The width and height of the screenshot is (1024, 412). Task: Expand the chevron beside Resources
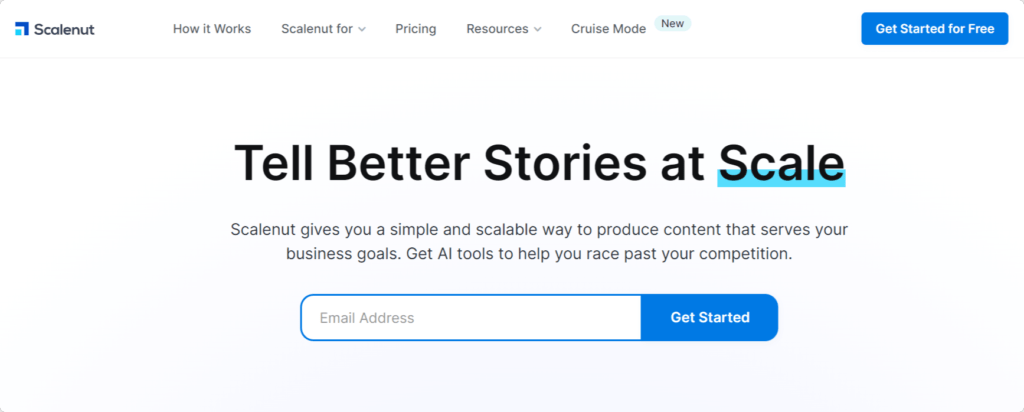coord(538,30)
